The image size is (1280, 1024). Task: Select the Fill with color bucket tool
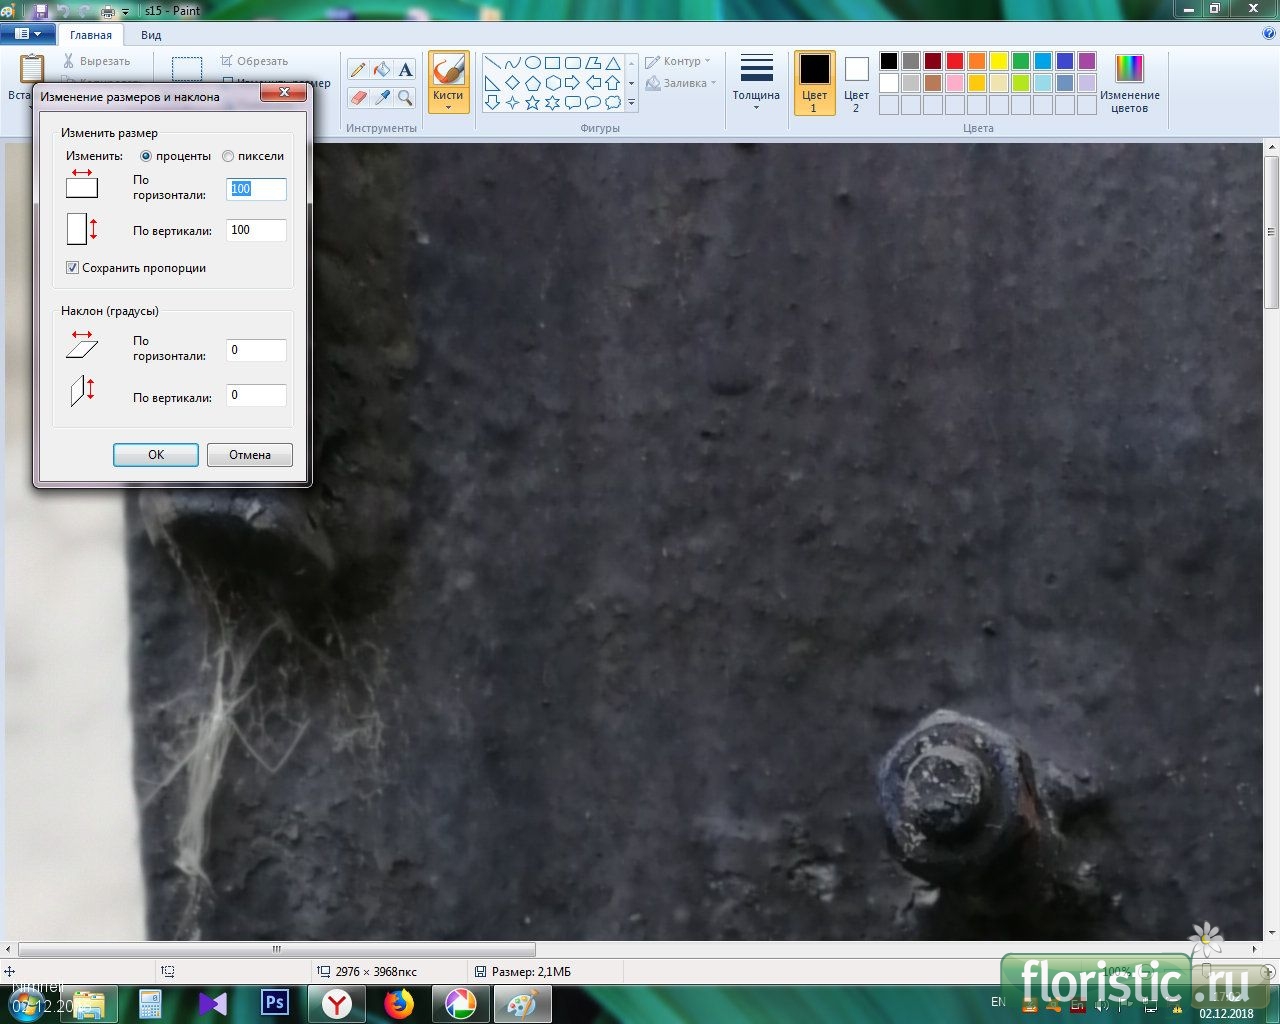coord(381,69)
